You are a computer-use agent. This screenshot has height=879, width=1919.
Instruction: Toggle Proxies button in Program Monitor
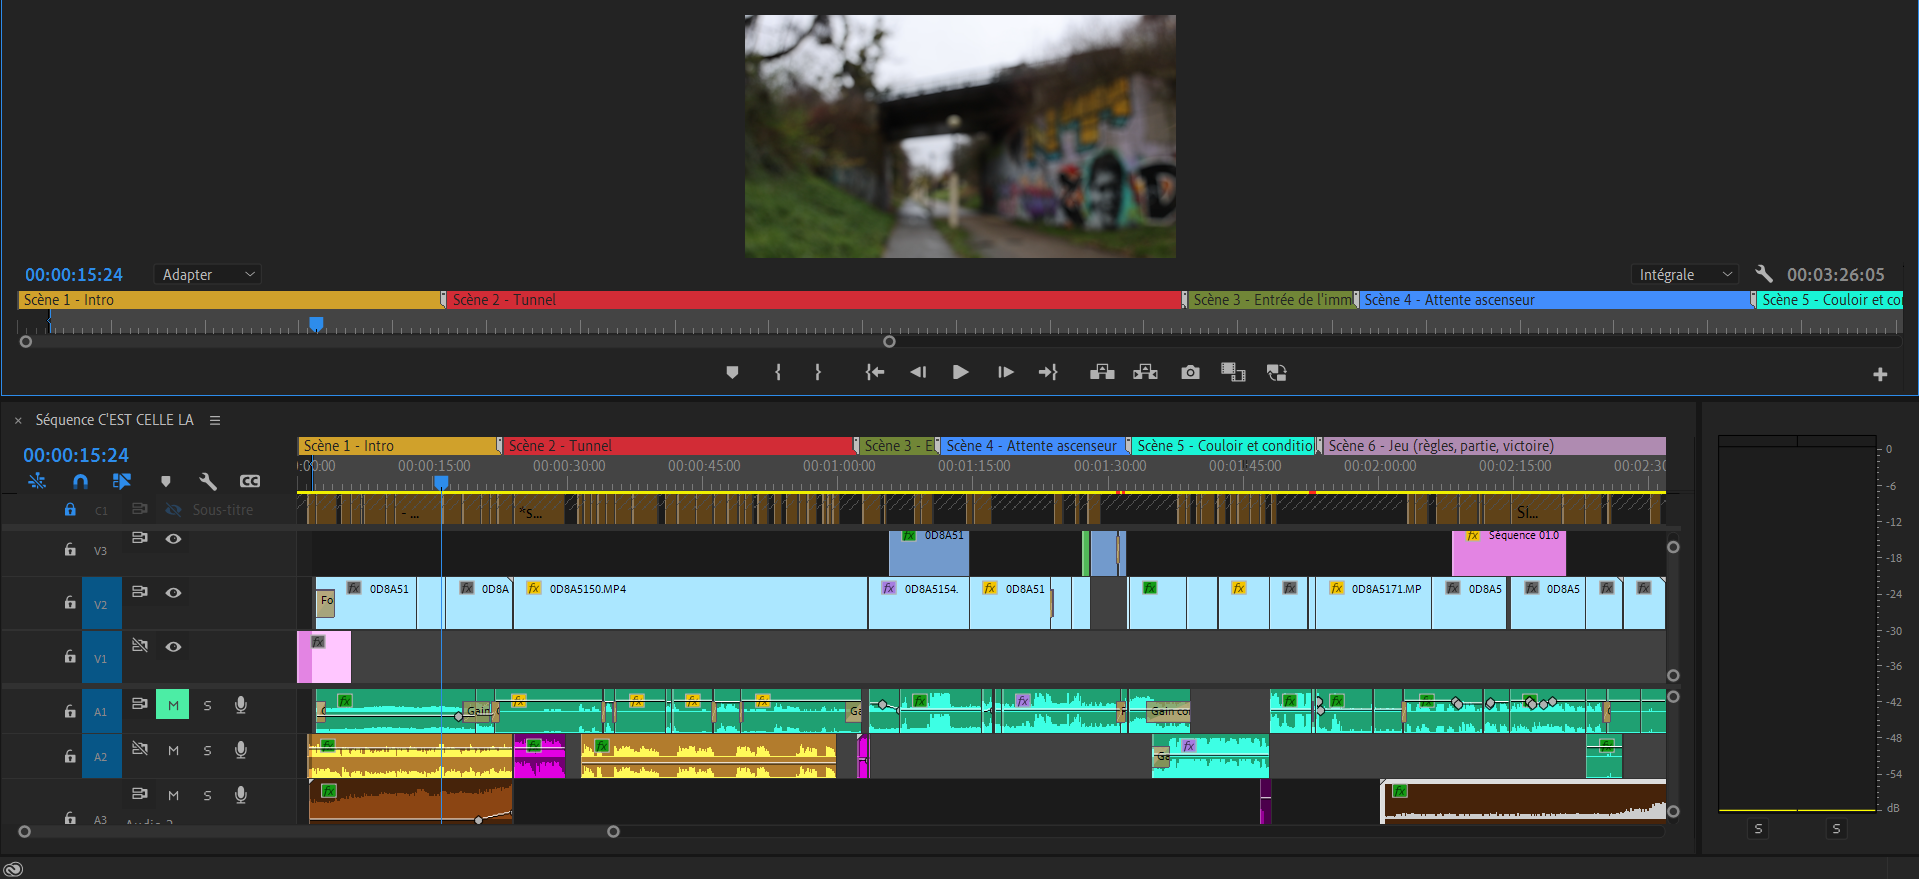(x=1276, y=372)
